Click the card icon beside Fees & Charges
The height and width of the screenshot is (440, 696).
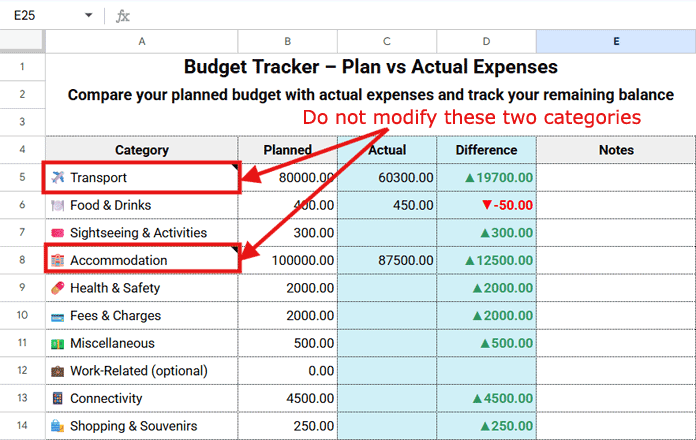pyautogui.click(x=58, y=317)
